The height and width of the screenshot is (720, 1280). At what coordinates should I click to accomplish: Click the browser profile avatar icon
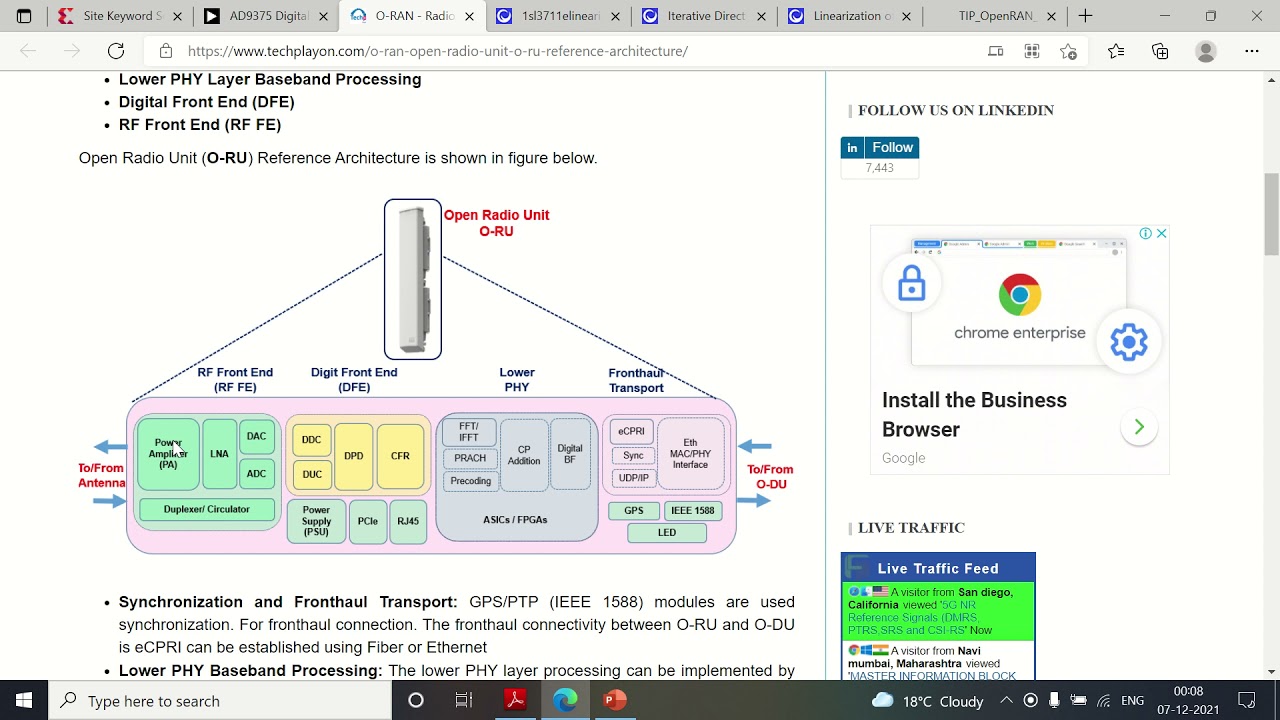(x=1206, y=51)
